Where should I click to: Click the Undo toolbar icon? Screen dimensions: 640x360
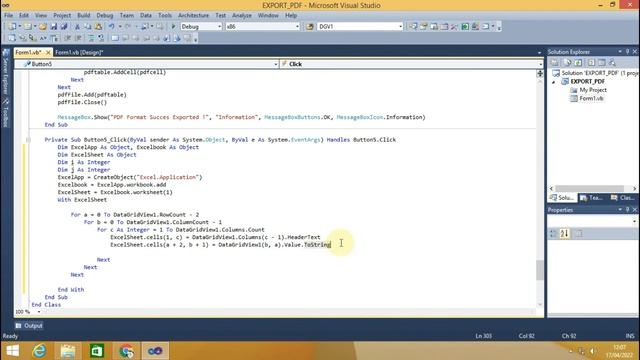tap(111, 27)
